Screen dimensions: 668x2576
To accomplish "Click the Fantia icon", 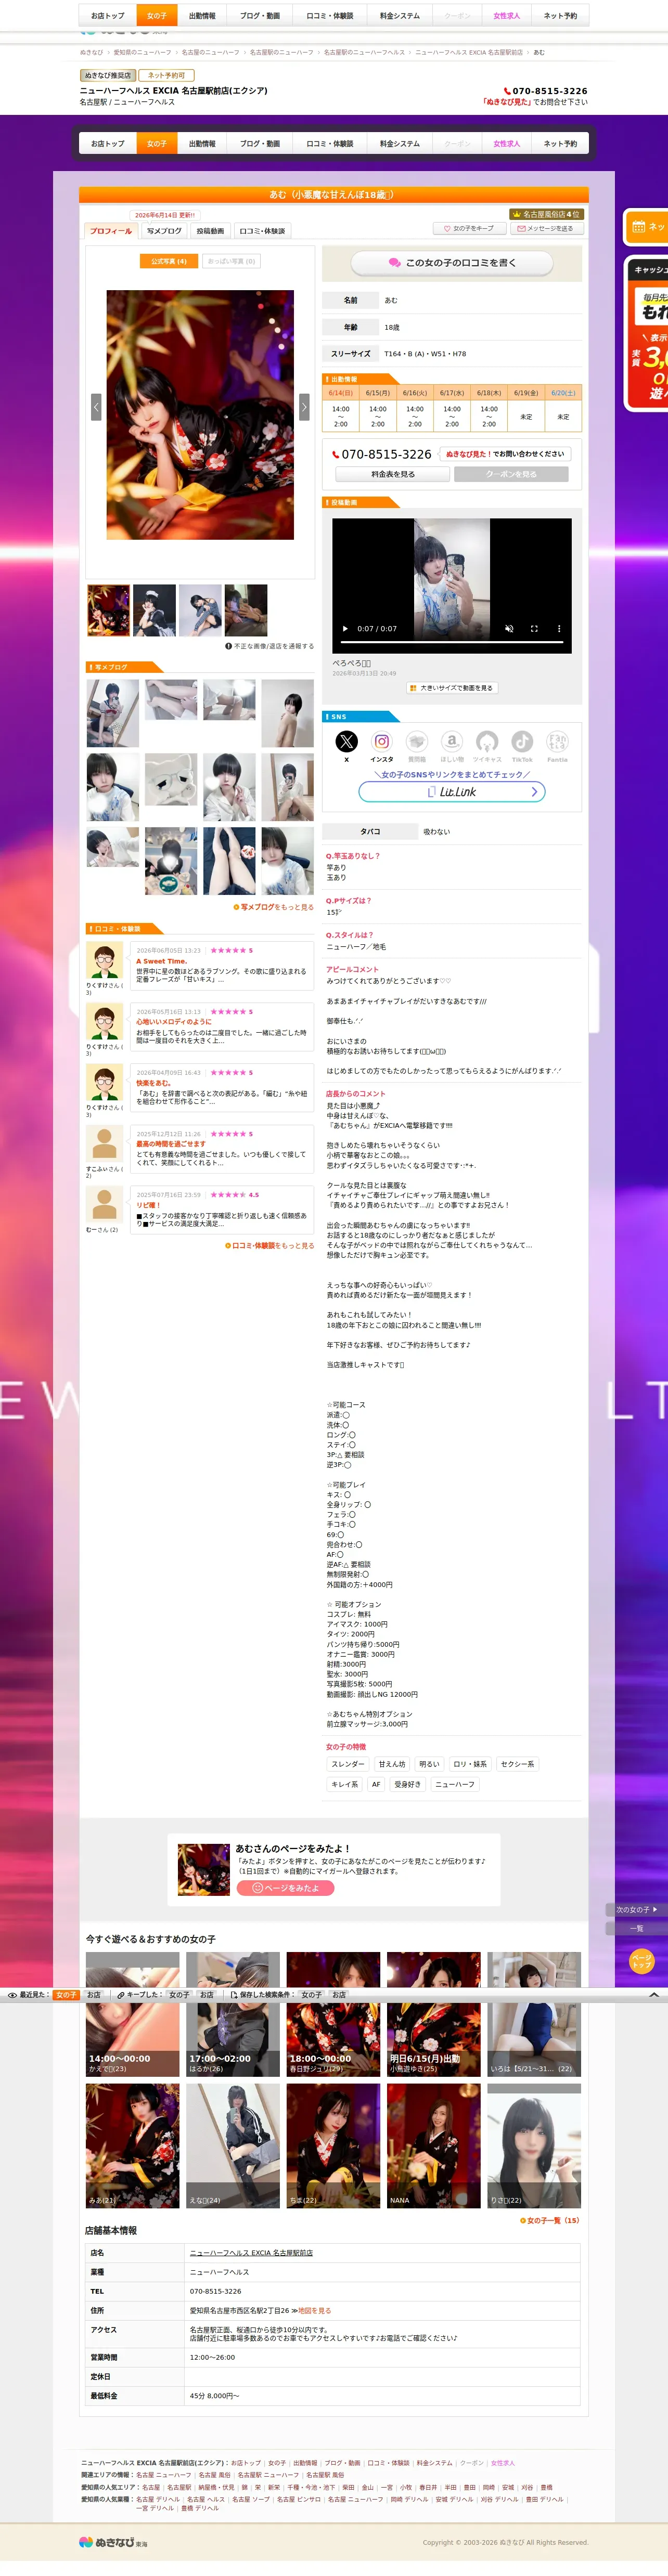I will [557, 741].
